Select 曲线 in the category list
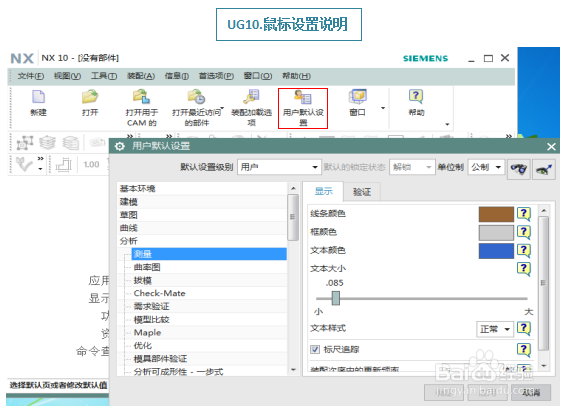Viewport: 567px width, 410px height. (x=202, y=228)
